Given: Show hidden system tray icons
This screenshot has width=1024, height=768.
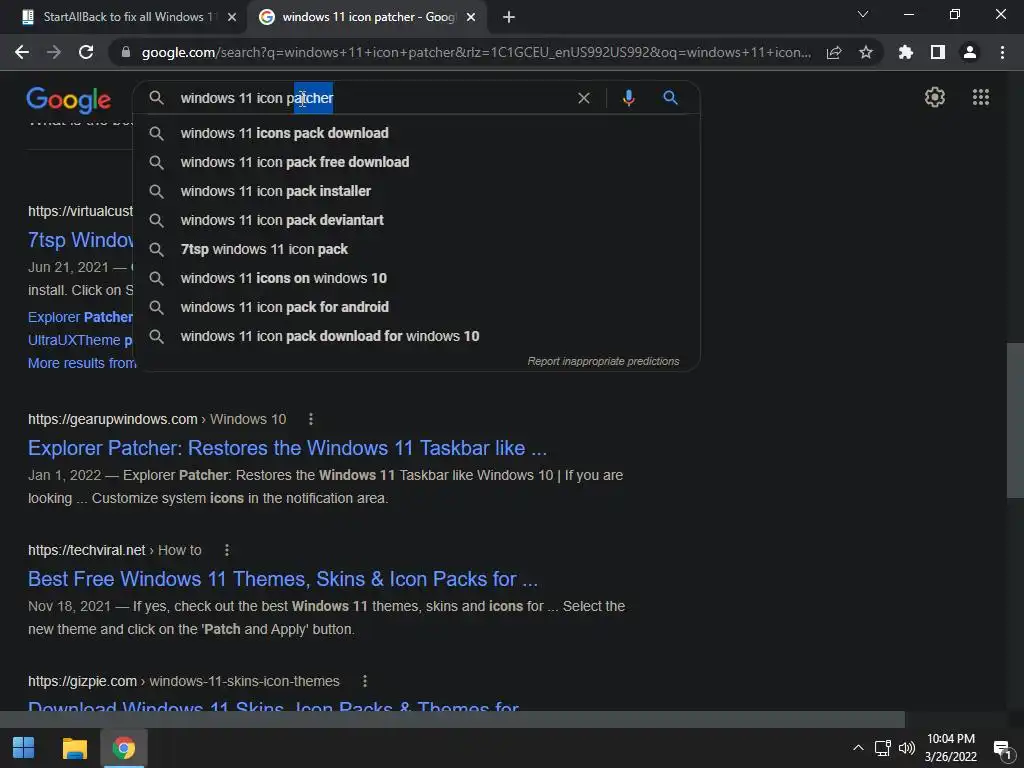Looking at the screenshot, I should click(x=858, y=748).
